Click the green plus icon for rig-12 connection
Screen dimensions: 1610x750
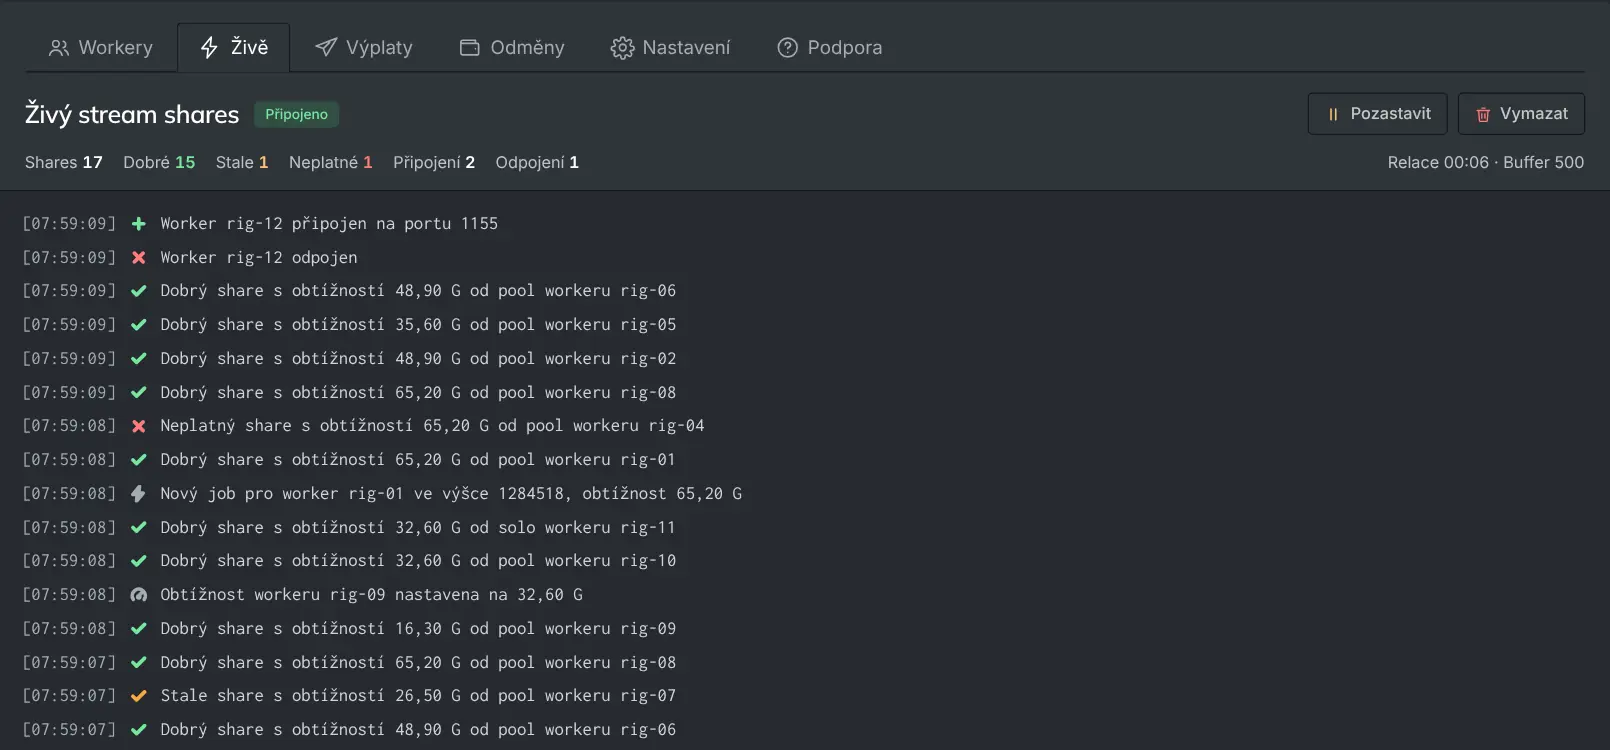[139, 224]
